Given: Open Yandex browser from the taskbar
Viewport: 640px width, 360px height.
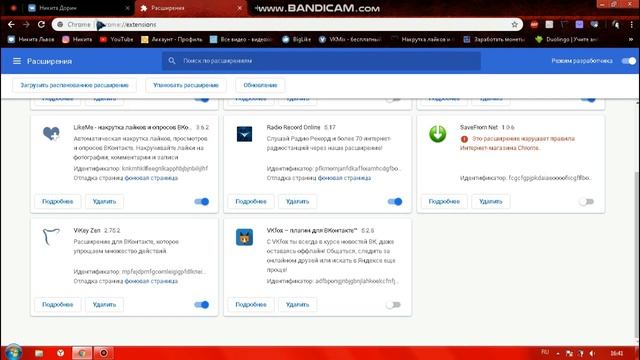Looking at the screenshot, I should point(60,353).
